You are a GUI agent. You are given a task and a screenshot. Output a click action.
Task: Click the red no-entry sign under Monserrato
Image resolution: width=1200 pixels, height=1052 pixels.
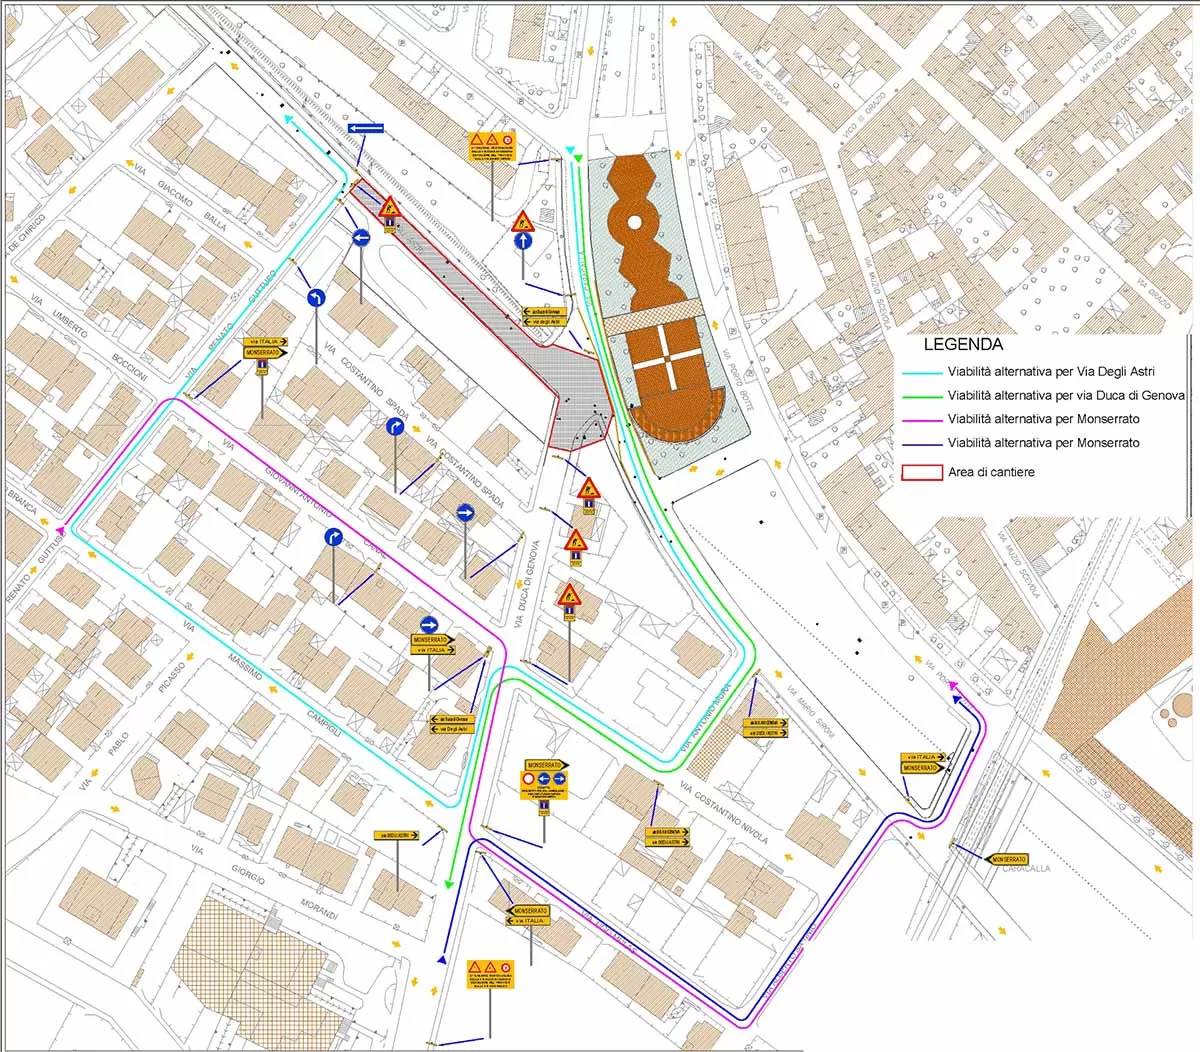click(x=528, y=778)
